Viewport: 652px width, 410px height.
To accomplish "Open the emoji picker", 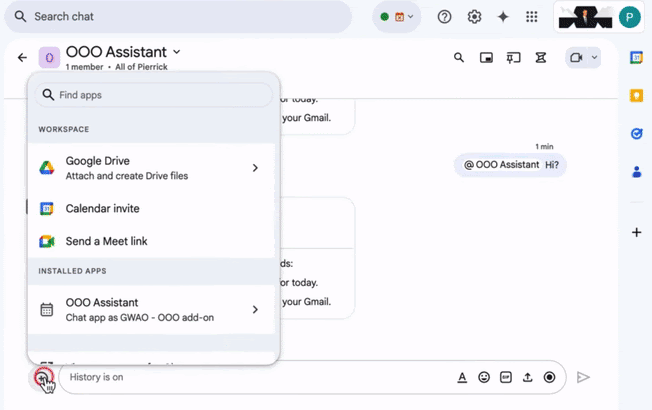I will click(484, 377).
